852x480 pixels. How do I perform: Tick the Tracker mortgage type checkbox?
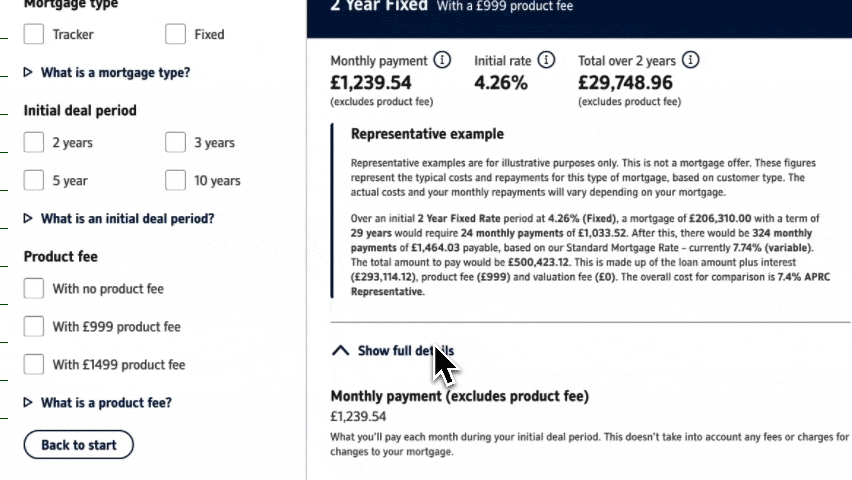pyautogui.click(x=34, y=35)
